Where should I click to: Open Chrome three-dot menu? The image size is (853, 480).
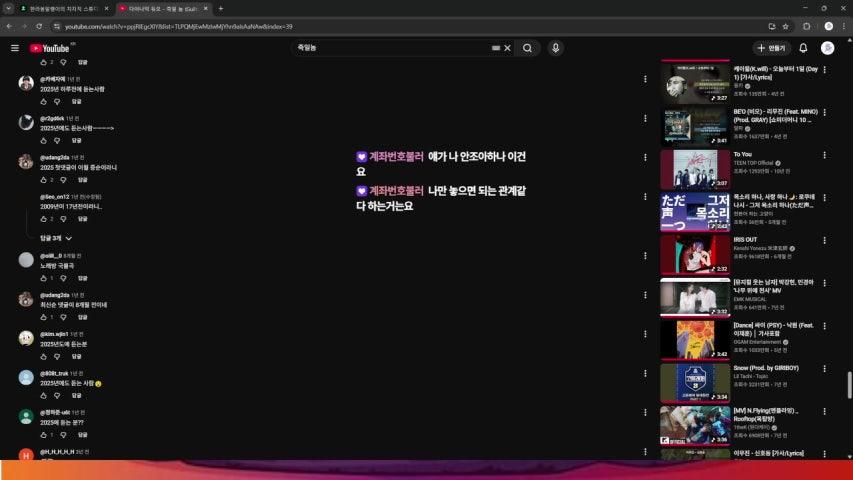tap(844, 26)
